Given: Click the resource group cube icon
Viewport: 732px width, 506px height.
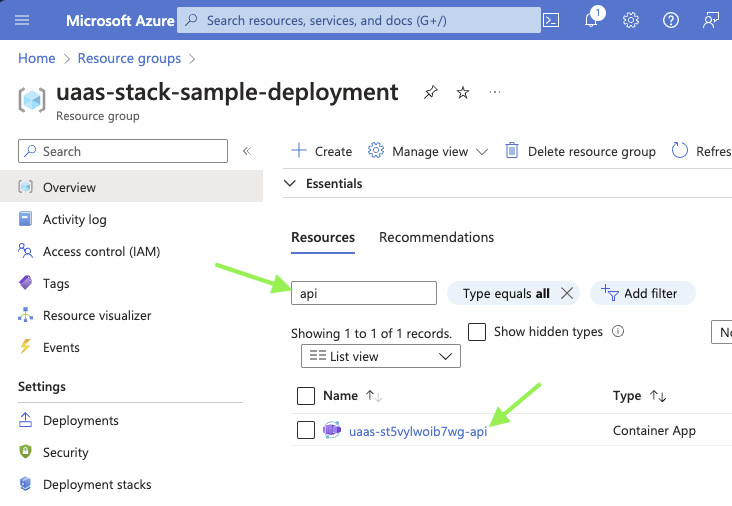Looking at the screenshot, I should (32, 100).
